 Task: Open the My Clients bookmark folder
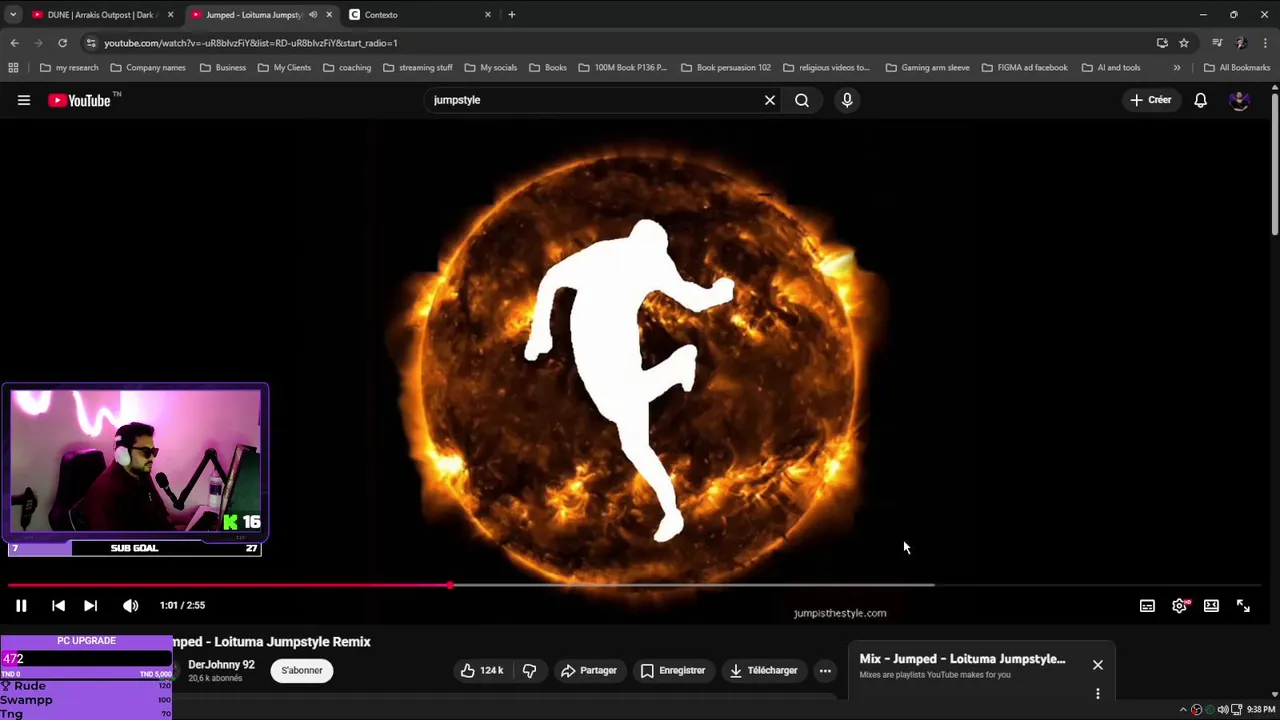click(284, 68)
